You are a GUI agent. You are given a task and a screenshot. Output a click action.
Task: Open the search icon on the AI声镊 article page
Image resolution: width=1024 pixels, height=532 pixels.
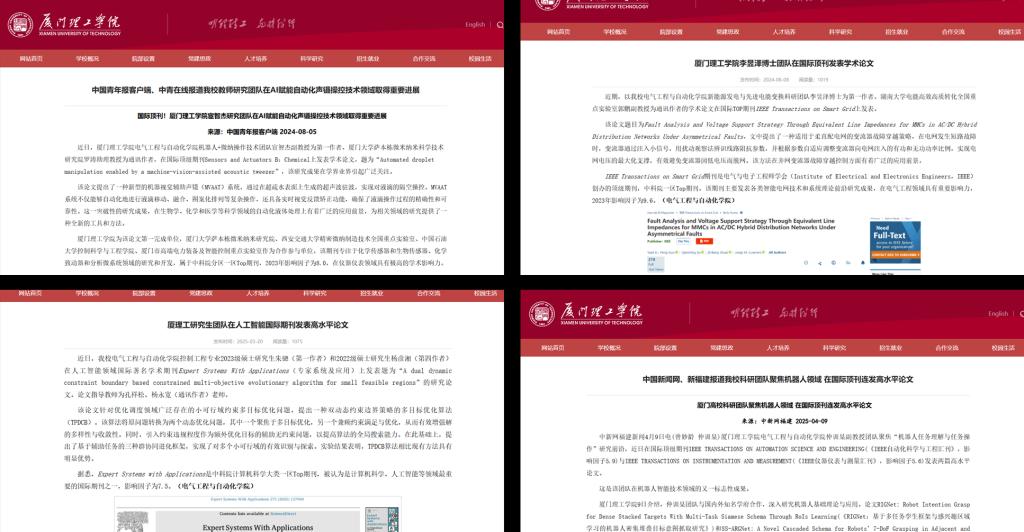pyautogui.click(x=500, y=25)
